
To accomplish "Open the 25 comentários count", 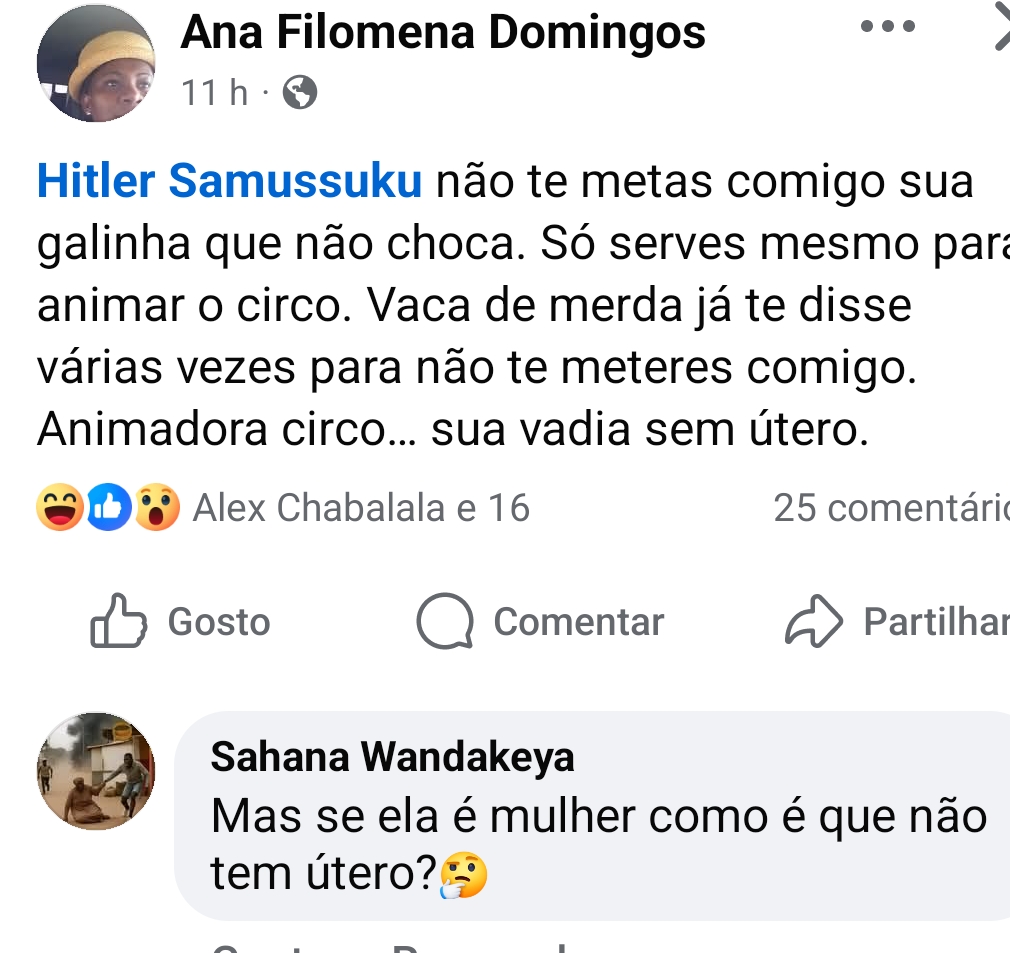I will click(x=890, y=508).
